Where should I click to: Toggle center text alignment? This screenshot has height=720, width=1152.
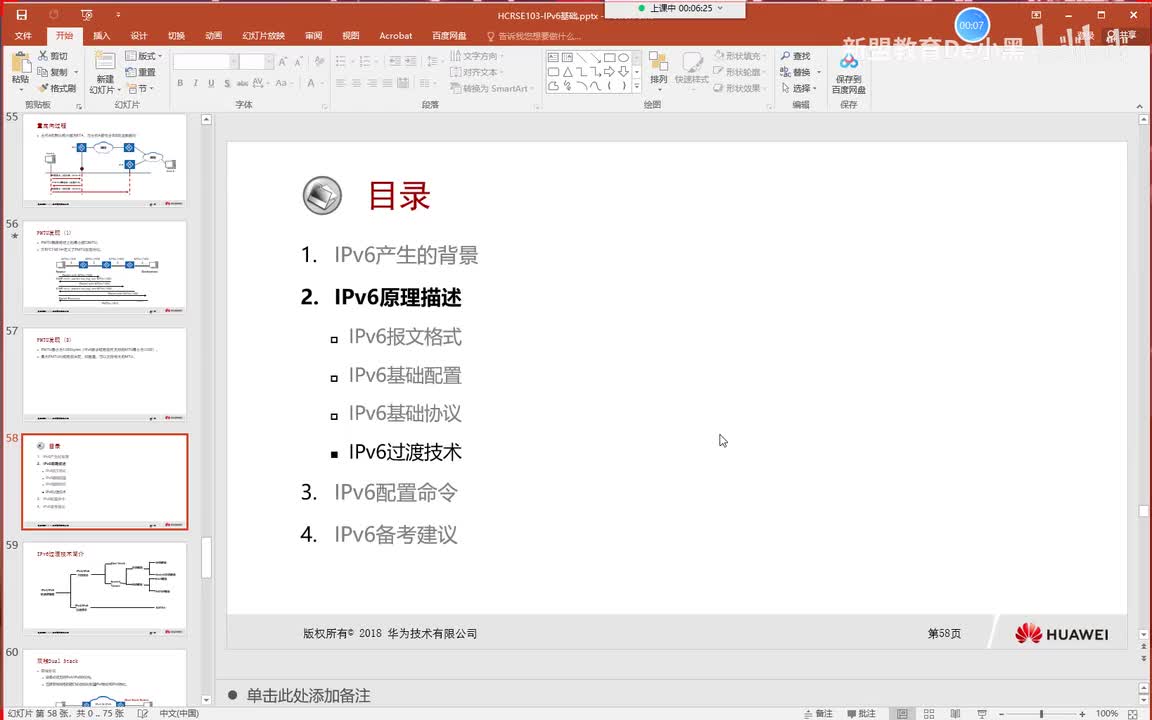point(356,83)
